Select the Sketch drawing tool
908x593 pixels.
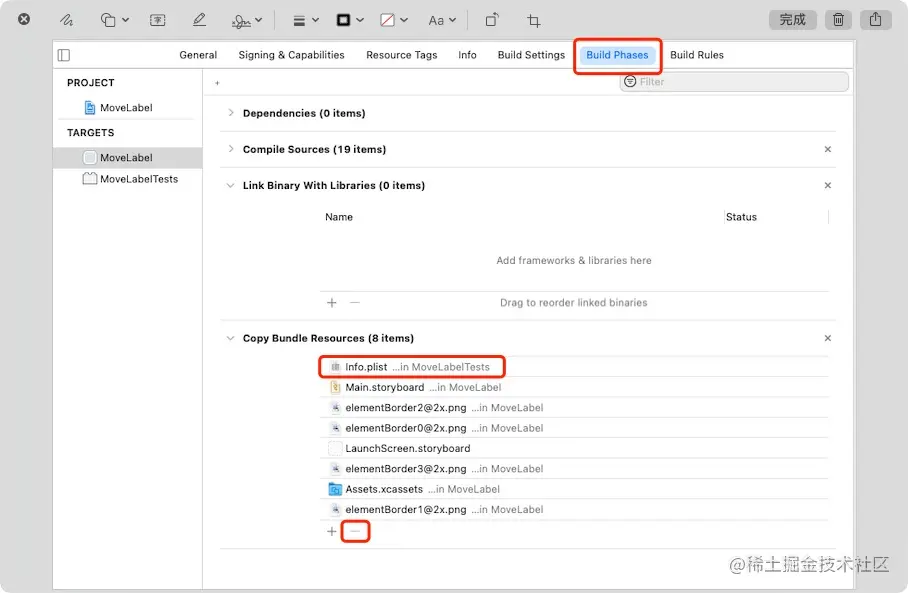pos(67,20)
